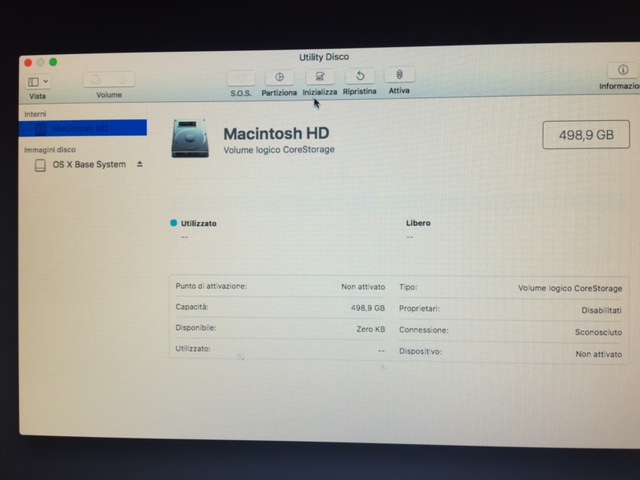Viewport: 640px width, 480px height.
Task: Open the Informazioni info button
Action: click(x=622, y=70)
